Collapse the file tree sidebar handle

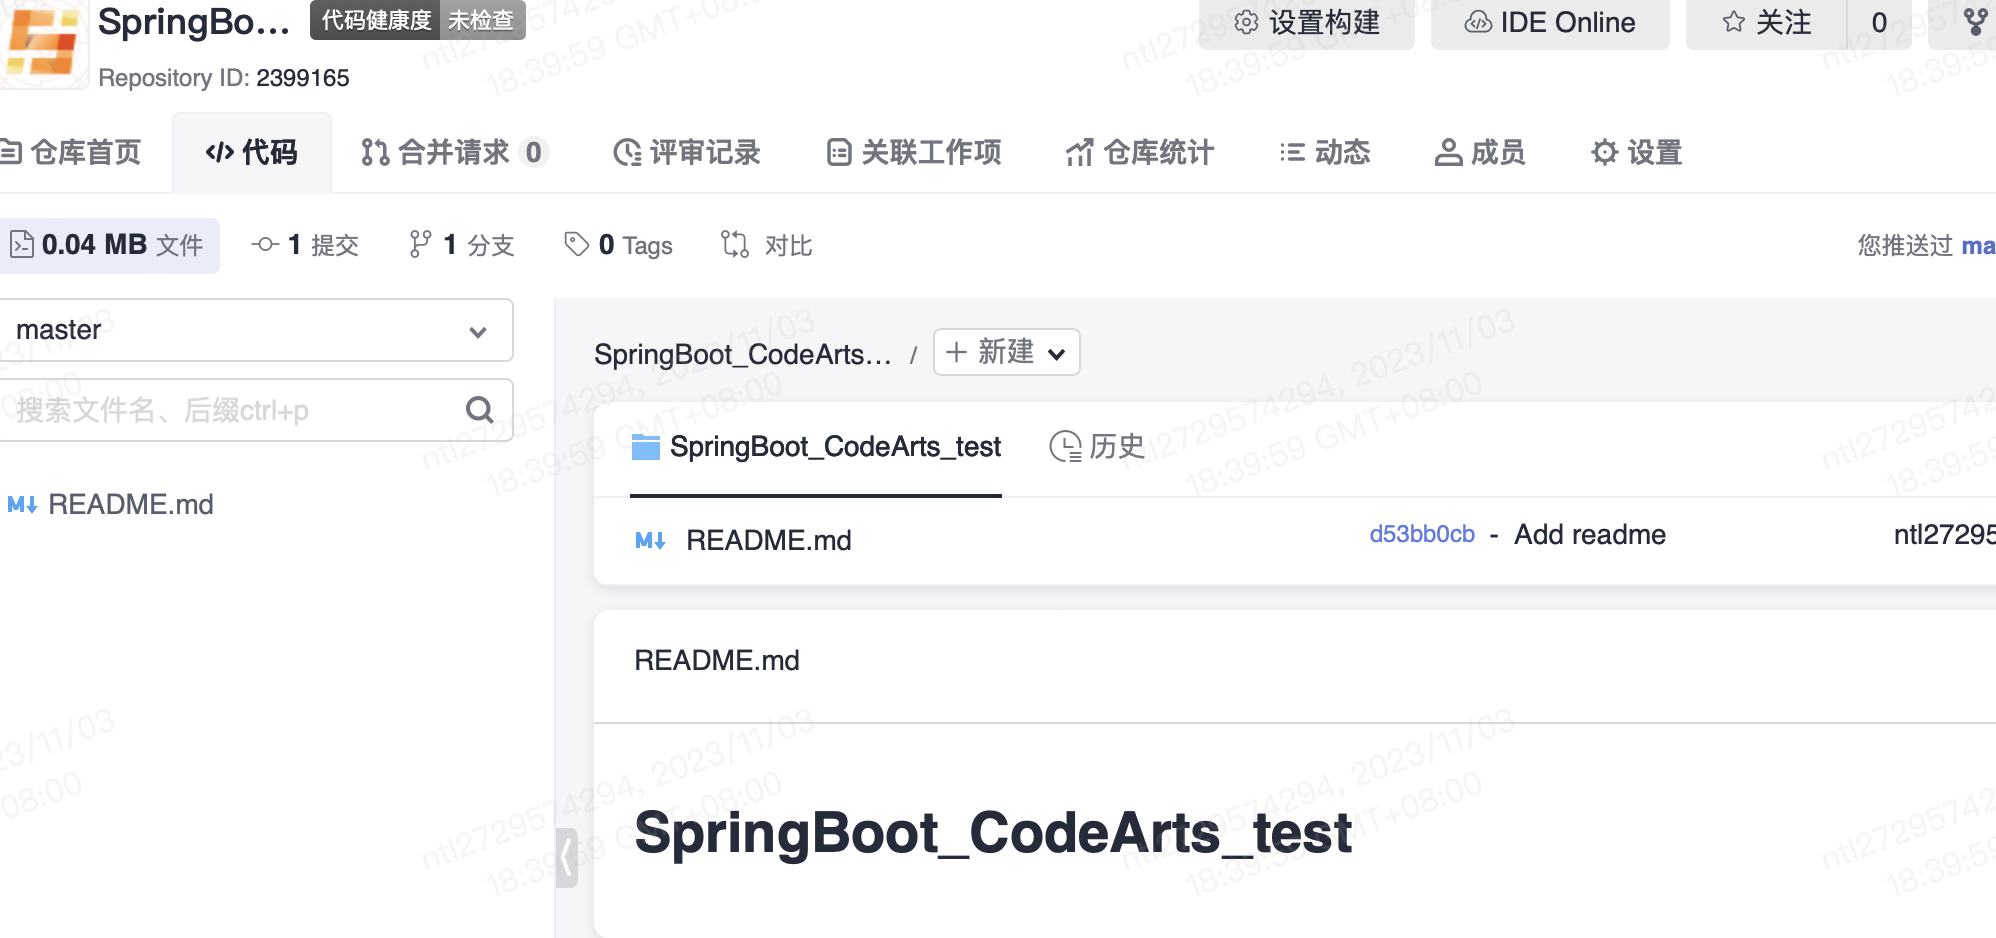pyautogui.click(x=567, y=857)
